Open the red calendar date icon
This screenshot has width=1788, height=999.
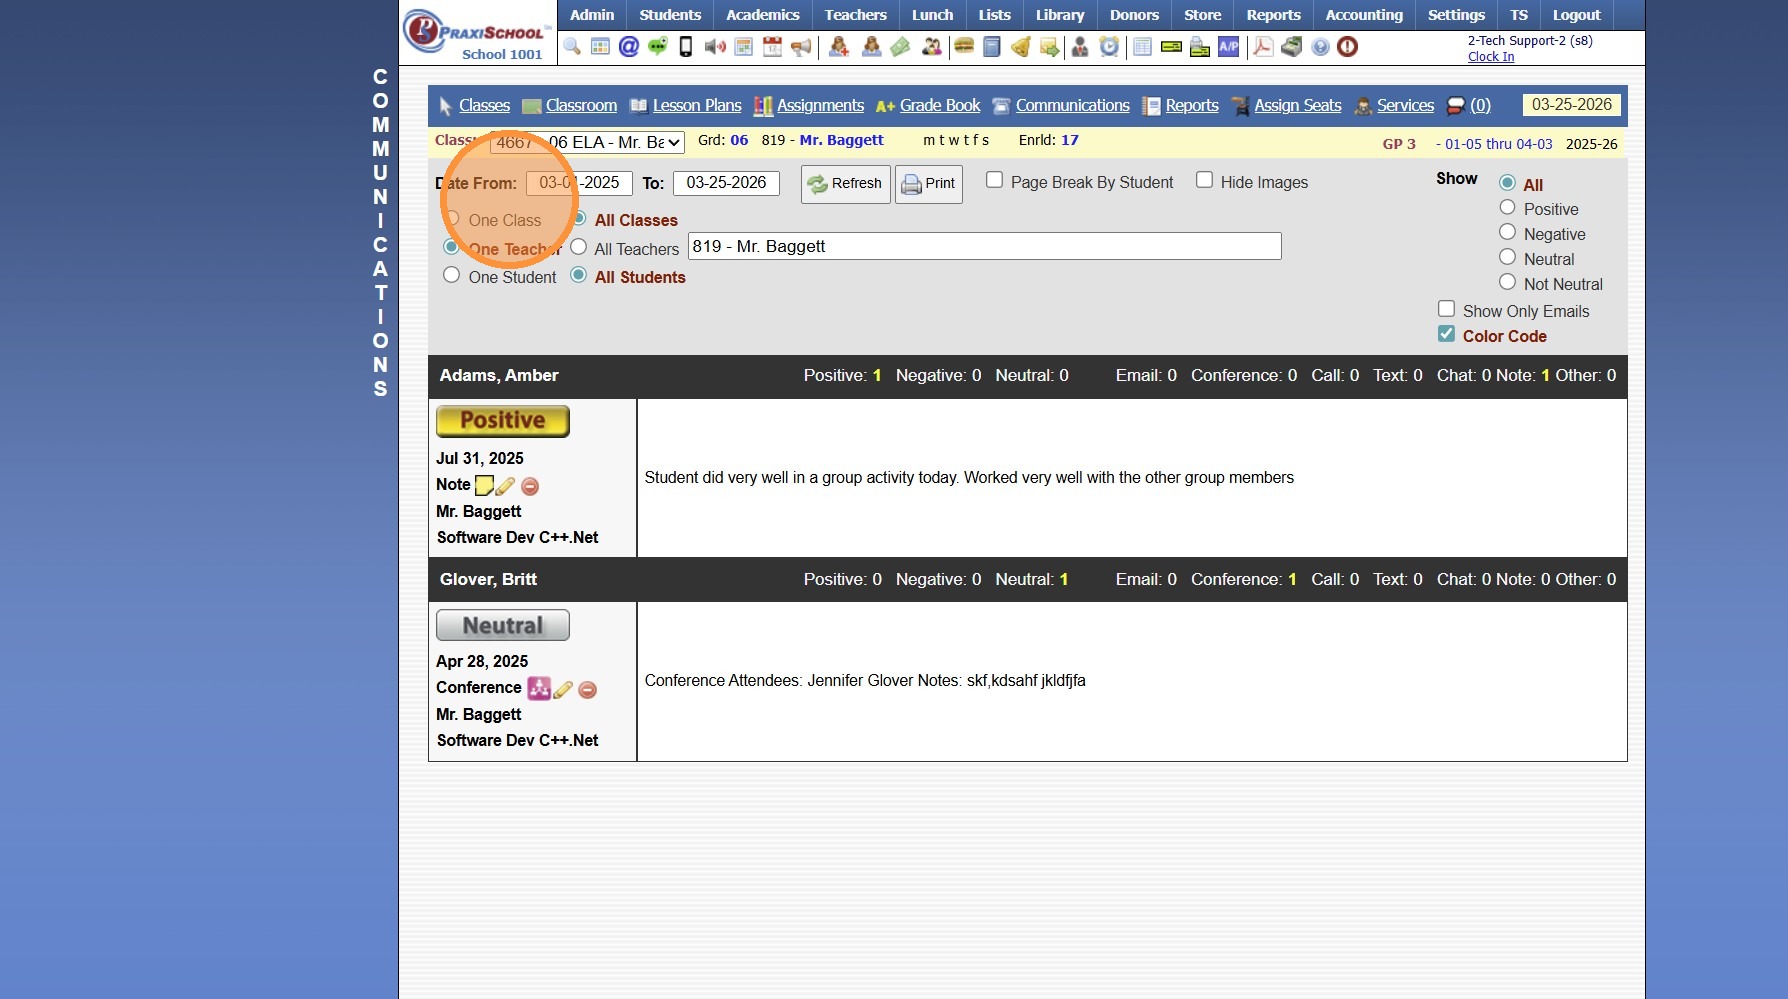point(772,47)
